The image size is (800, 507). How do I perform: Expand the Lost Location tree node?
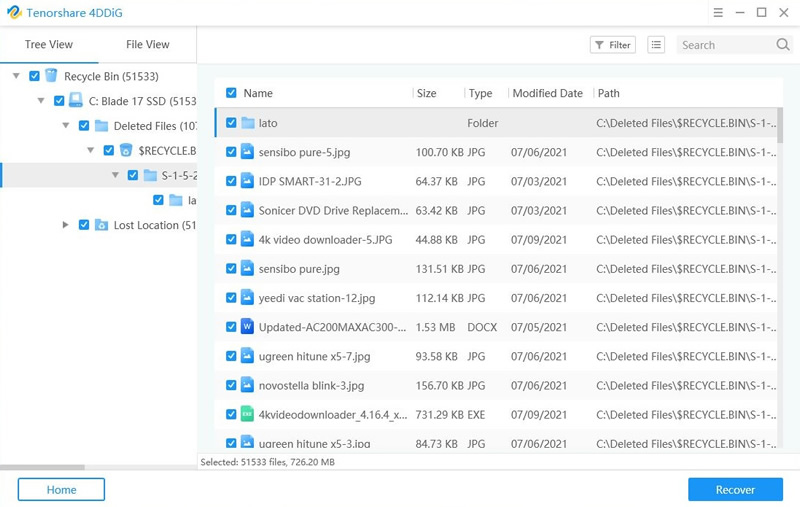tap(65, 225)
